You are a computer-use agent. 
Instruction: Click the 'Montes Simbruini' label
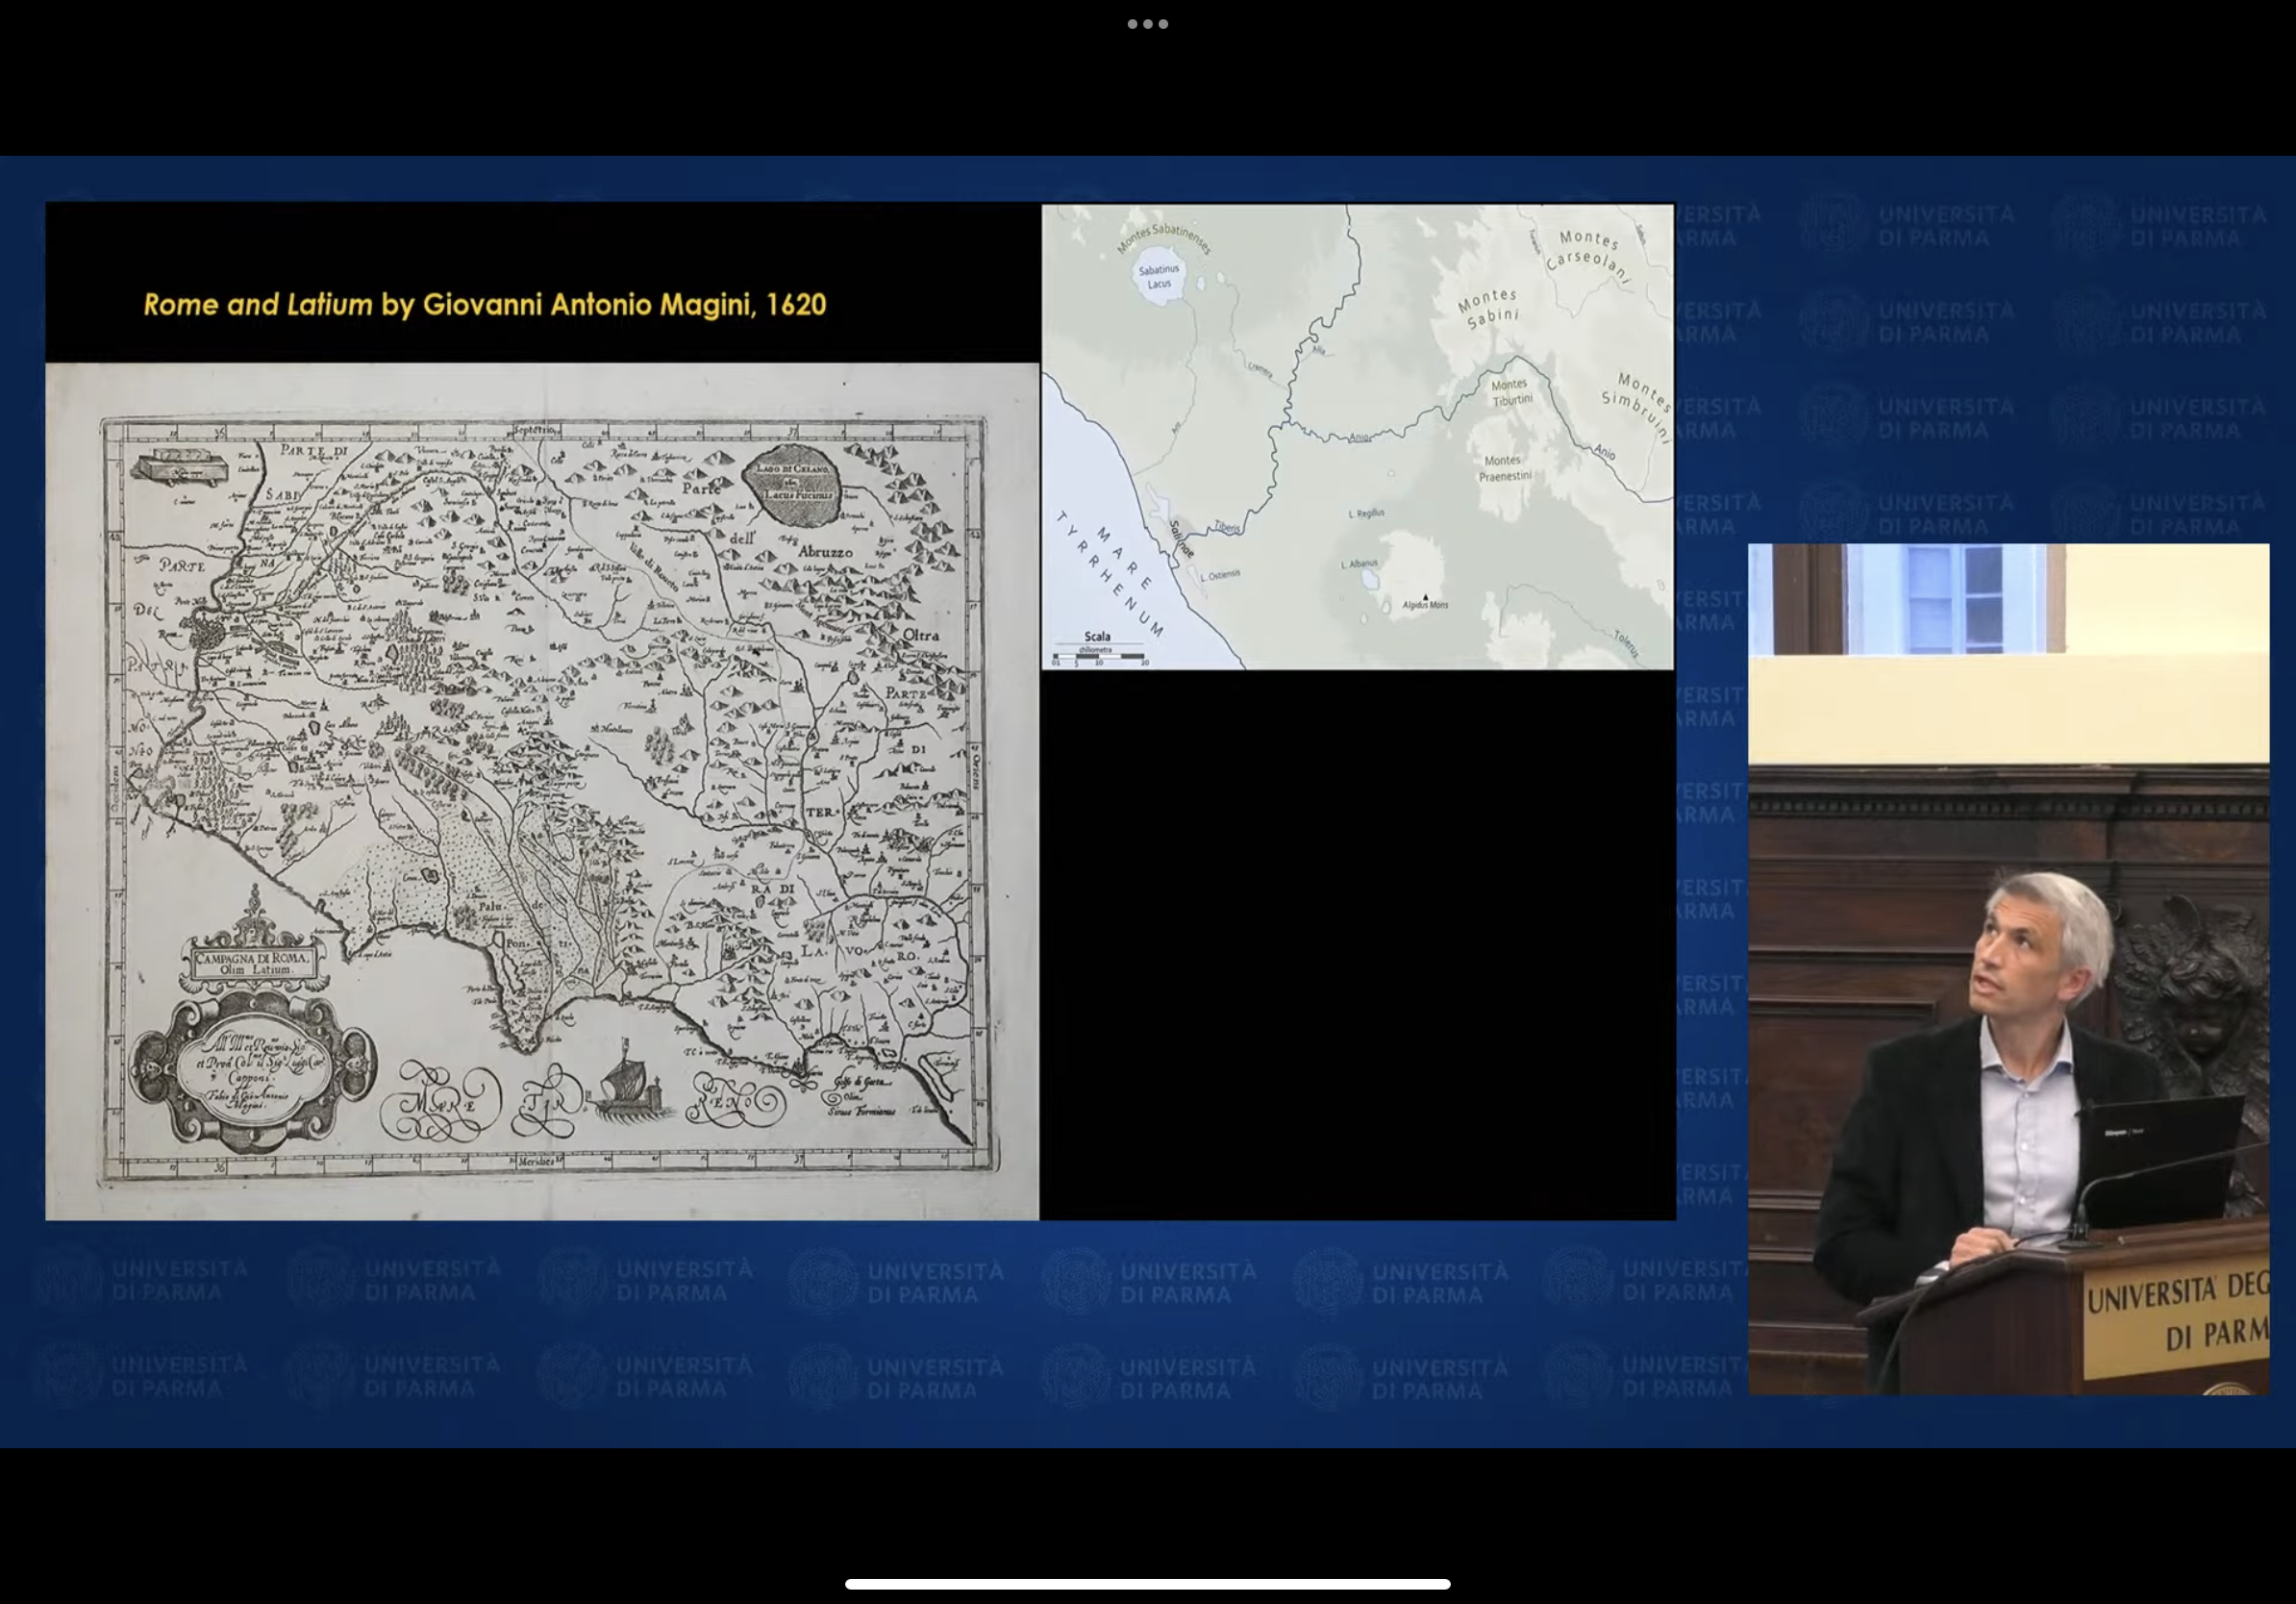pos(1637,407)
